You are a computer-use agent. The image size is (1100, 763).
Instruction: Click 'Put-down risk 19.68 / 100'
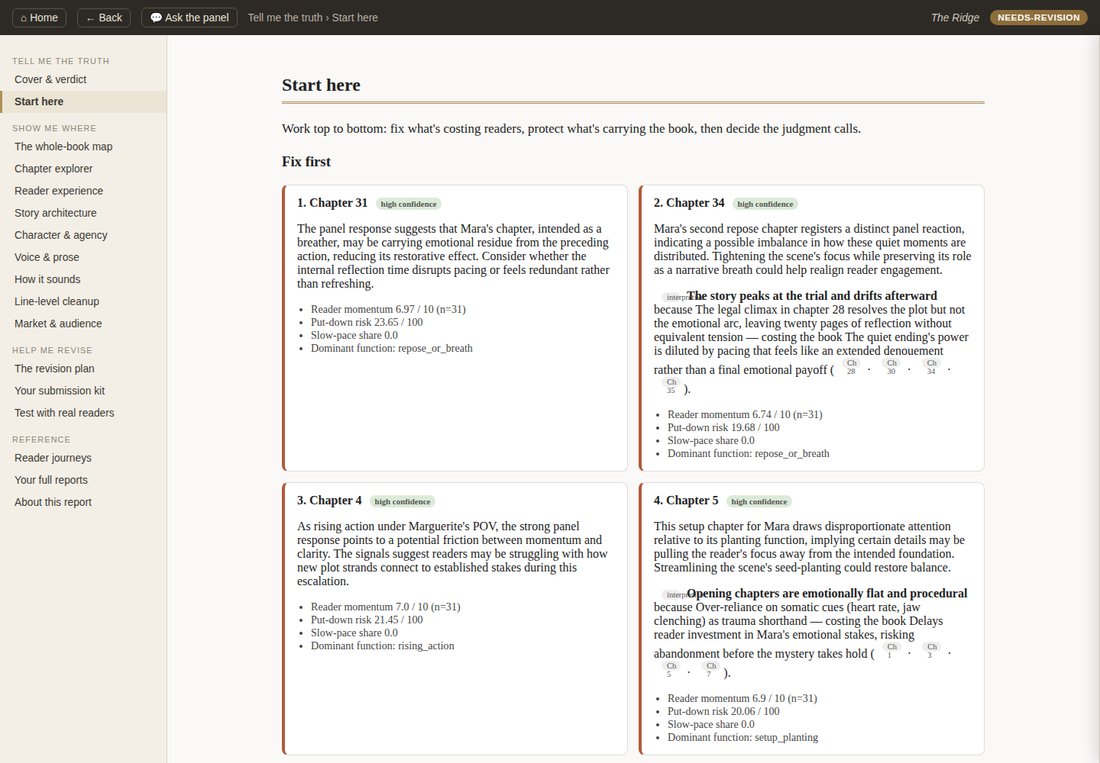(723, 428)
